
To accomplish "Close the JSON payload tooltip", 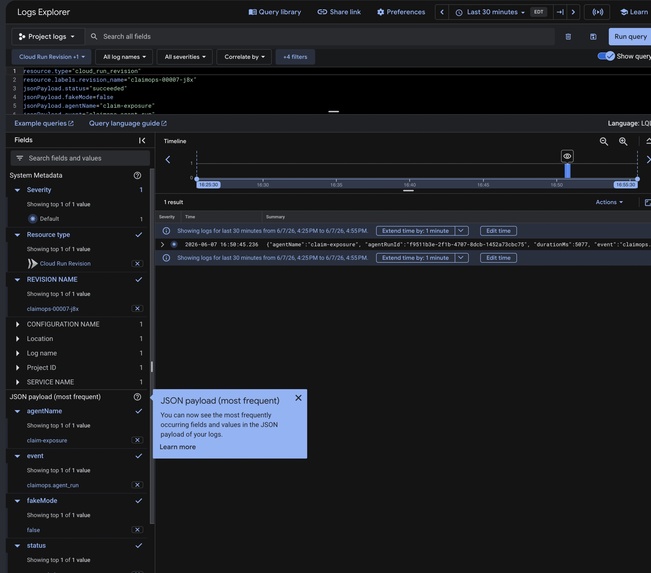I will (299, 398).
